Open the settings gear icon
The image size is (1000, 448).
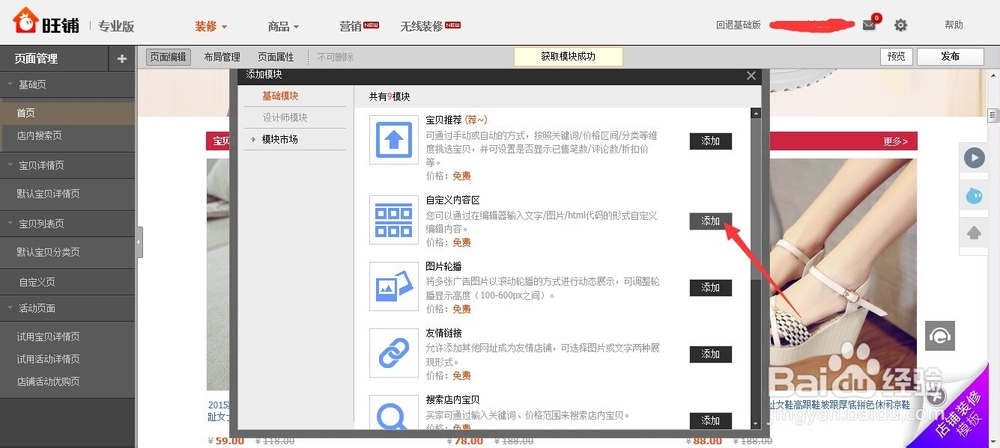pyautogui.click(x=901, y=25)
